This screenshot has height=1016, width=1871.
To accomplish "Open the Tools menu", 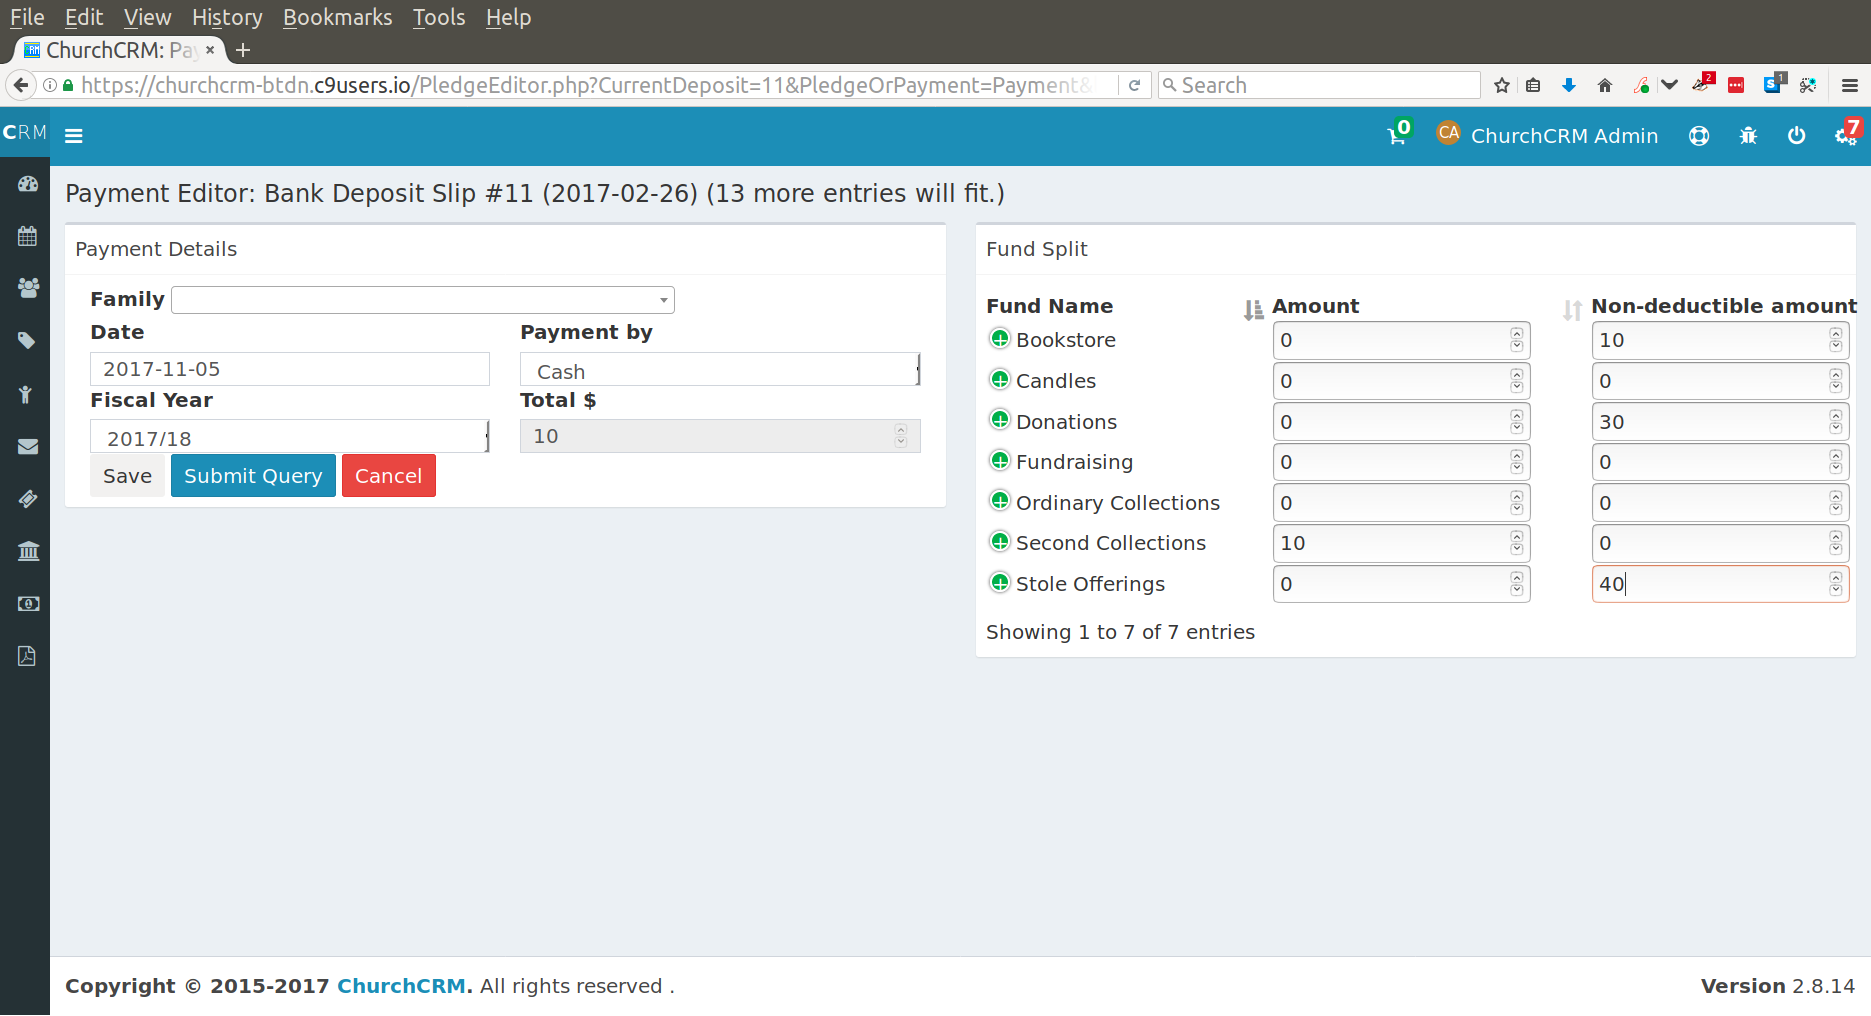I will [439, 17].
